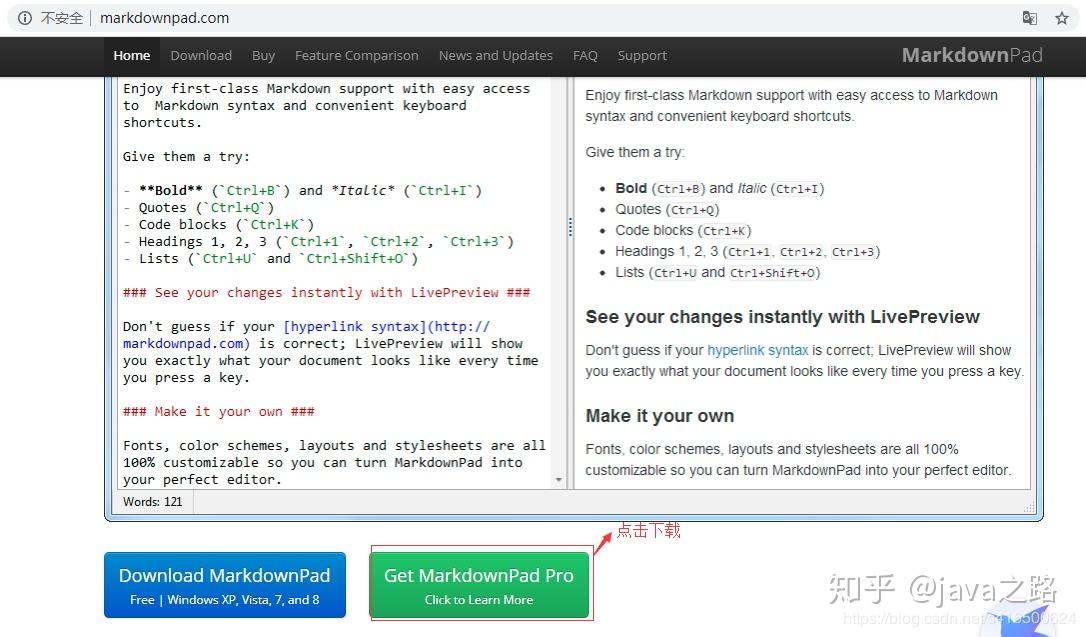This screenshot has width=1086, height=637.
Task: Open the 不安全 site security info icon
Action: (x=24, y=17)
